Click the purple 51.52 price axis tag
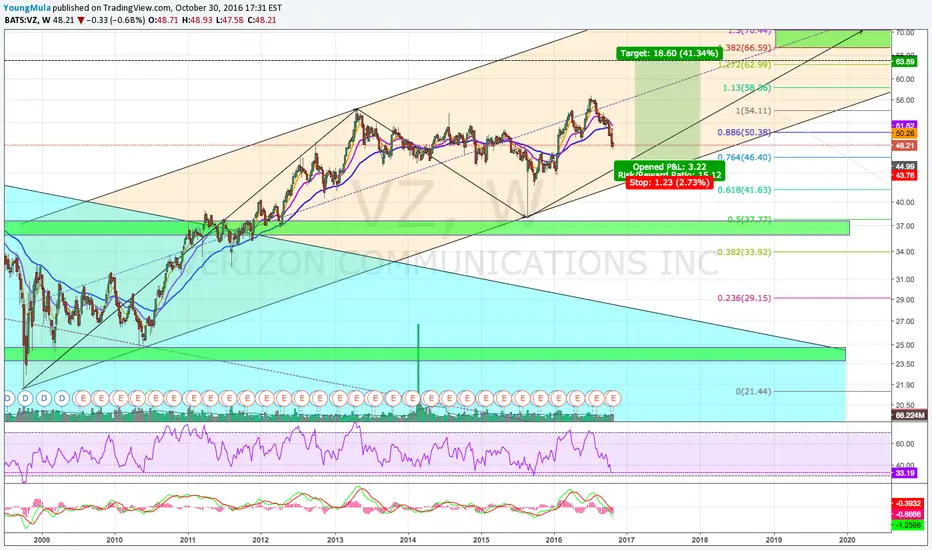This screenshot has height=550, width=932. click(905, 125)
